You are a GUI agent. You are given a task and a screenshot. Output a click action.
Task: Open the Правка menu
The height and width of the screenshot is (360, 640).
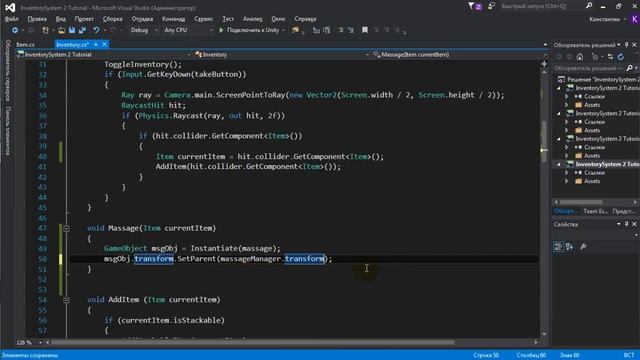pos(37,19)
